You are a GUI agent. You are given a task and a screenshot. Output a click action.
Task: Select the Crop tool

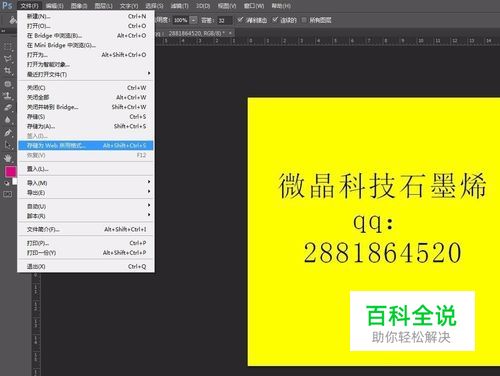click(8, 71)
